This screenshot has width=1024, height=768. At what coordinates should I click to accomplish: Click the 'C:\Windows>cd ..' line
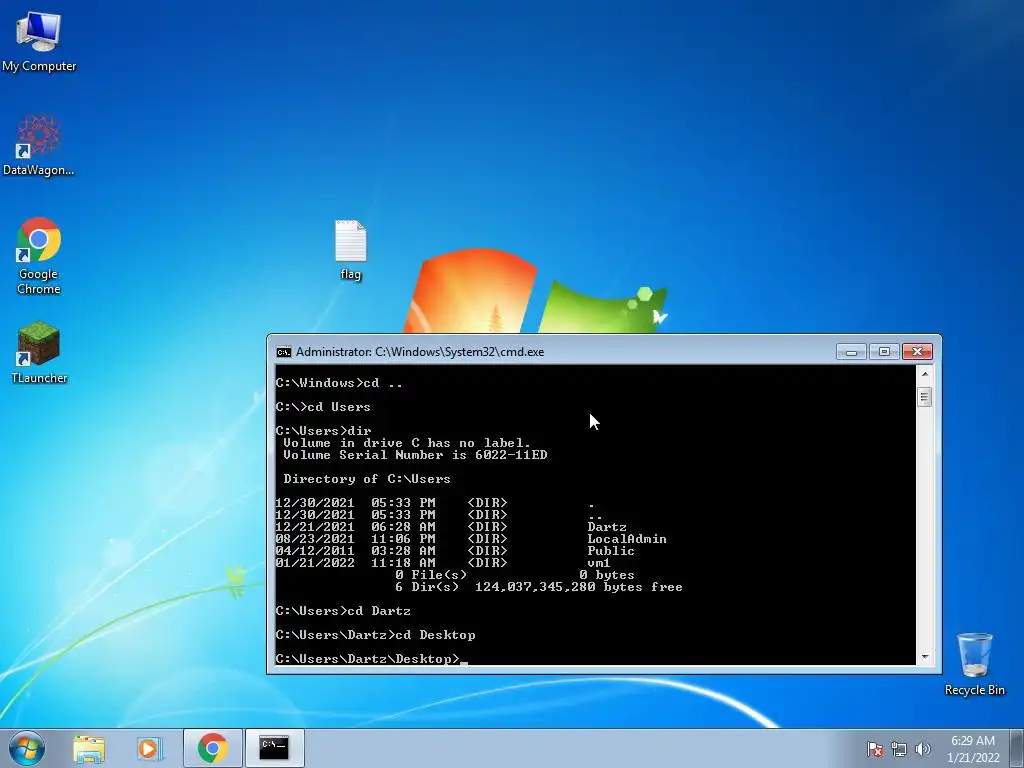[x=339, y=383]
